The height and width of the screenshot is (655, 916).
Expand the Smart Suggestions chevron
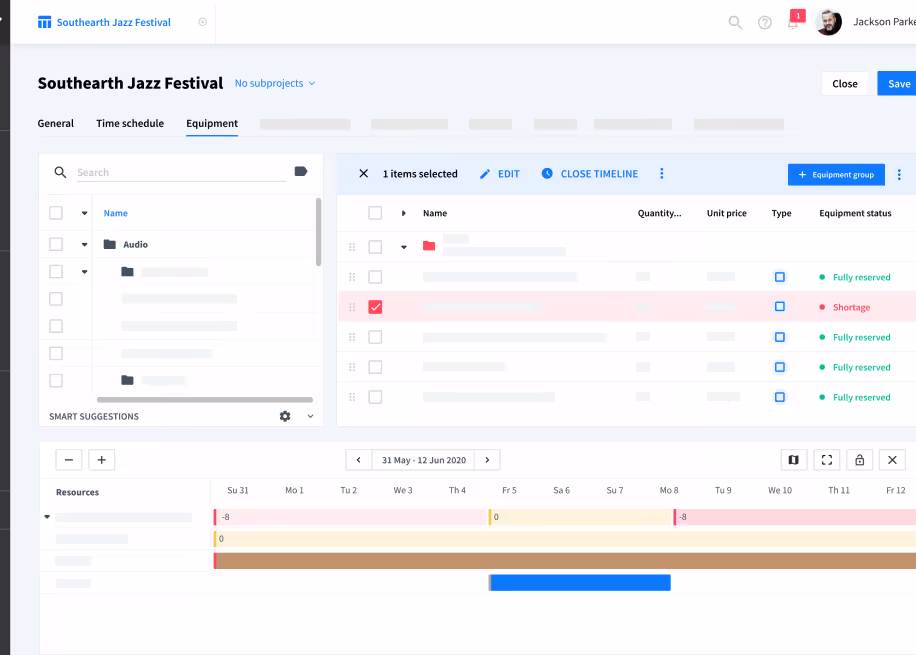[310, 416]
